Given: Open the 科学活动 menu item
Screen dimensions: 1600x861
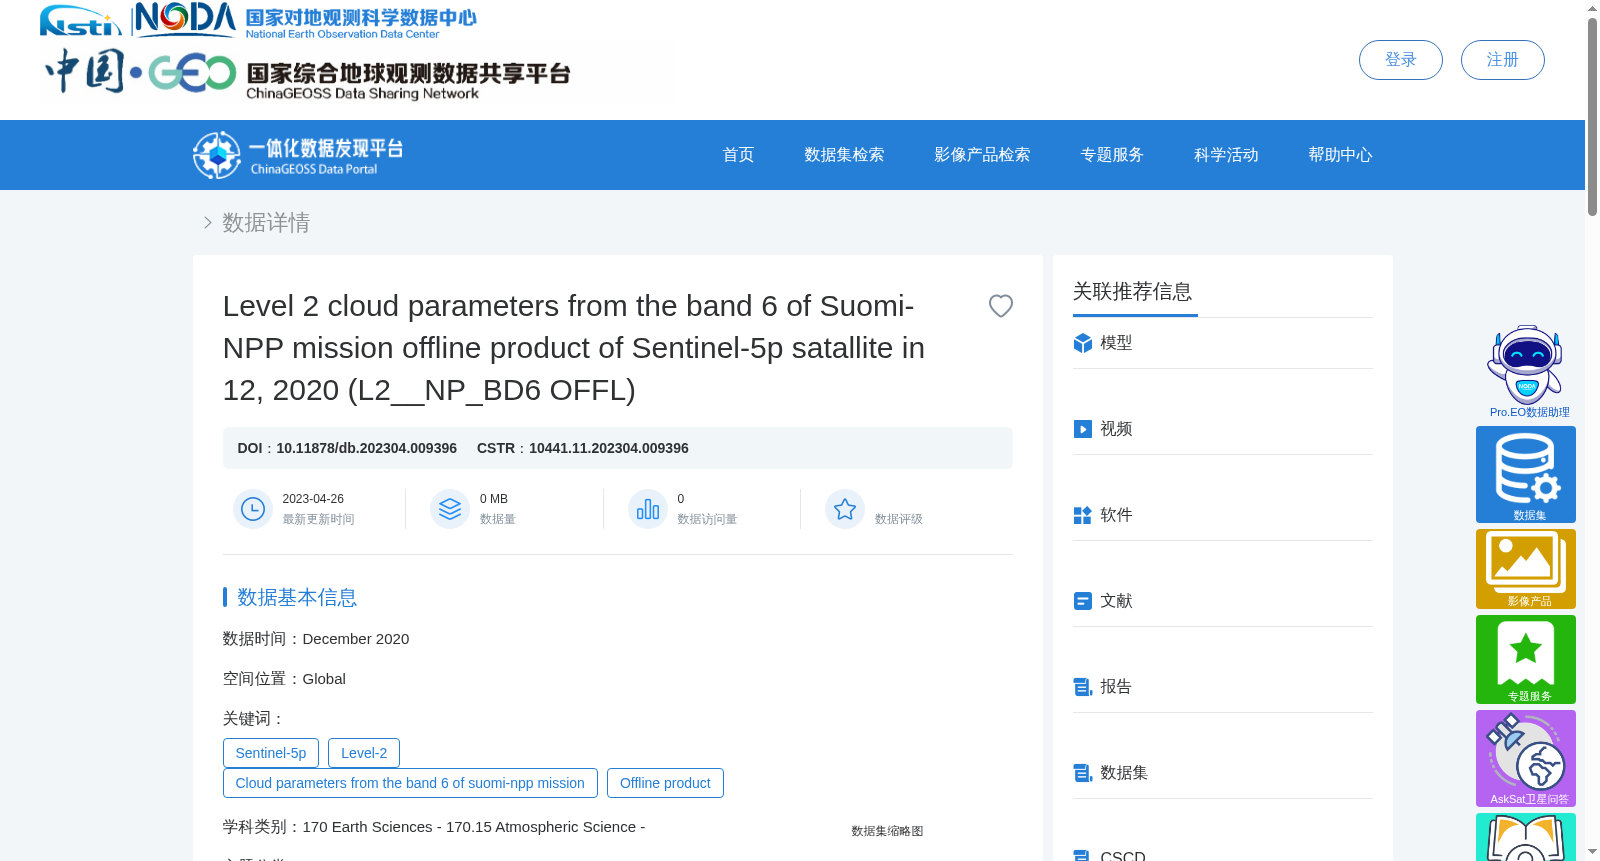Looking at the screenshot, I should 1226,155.
